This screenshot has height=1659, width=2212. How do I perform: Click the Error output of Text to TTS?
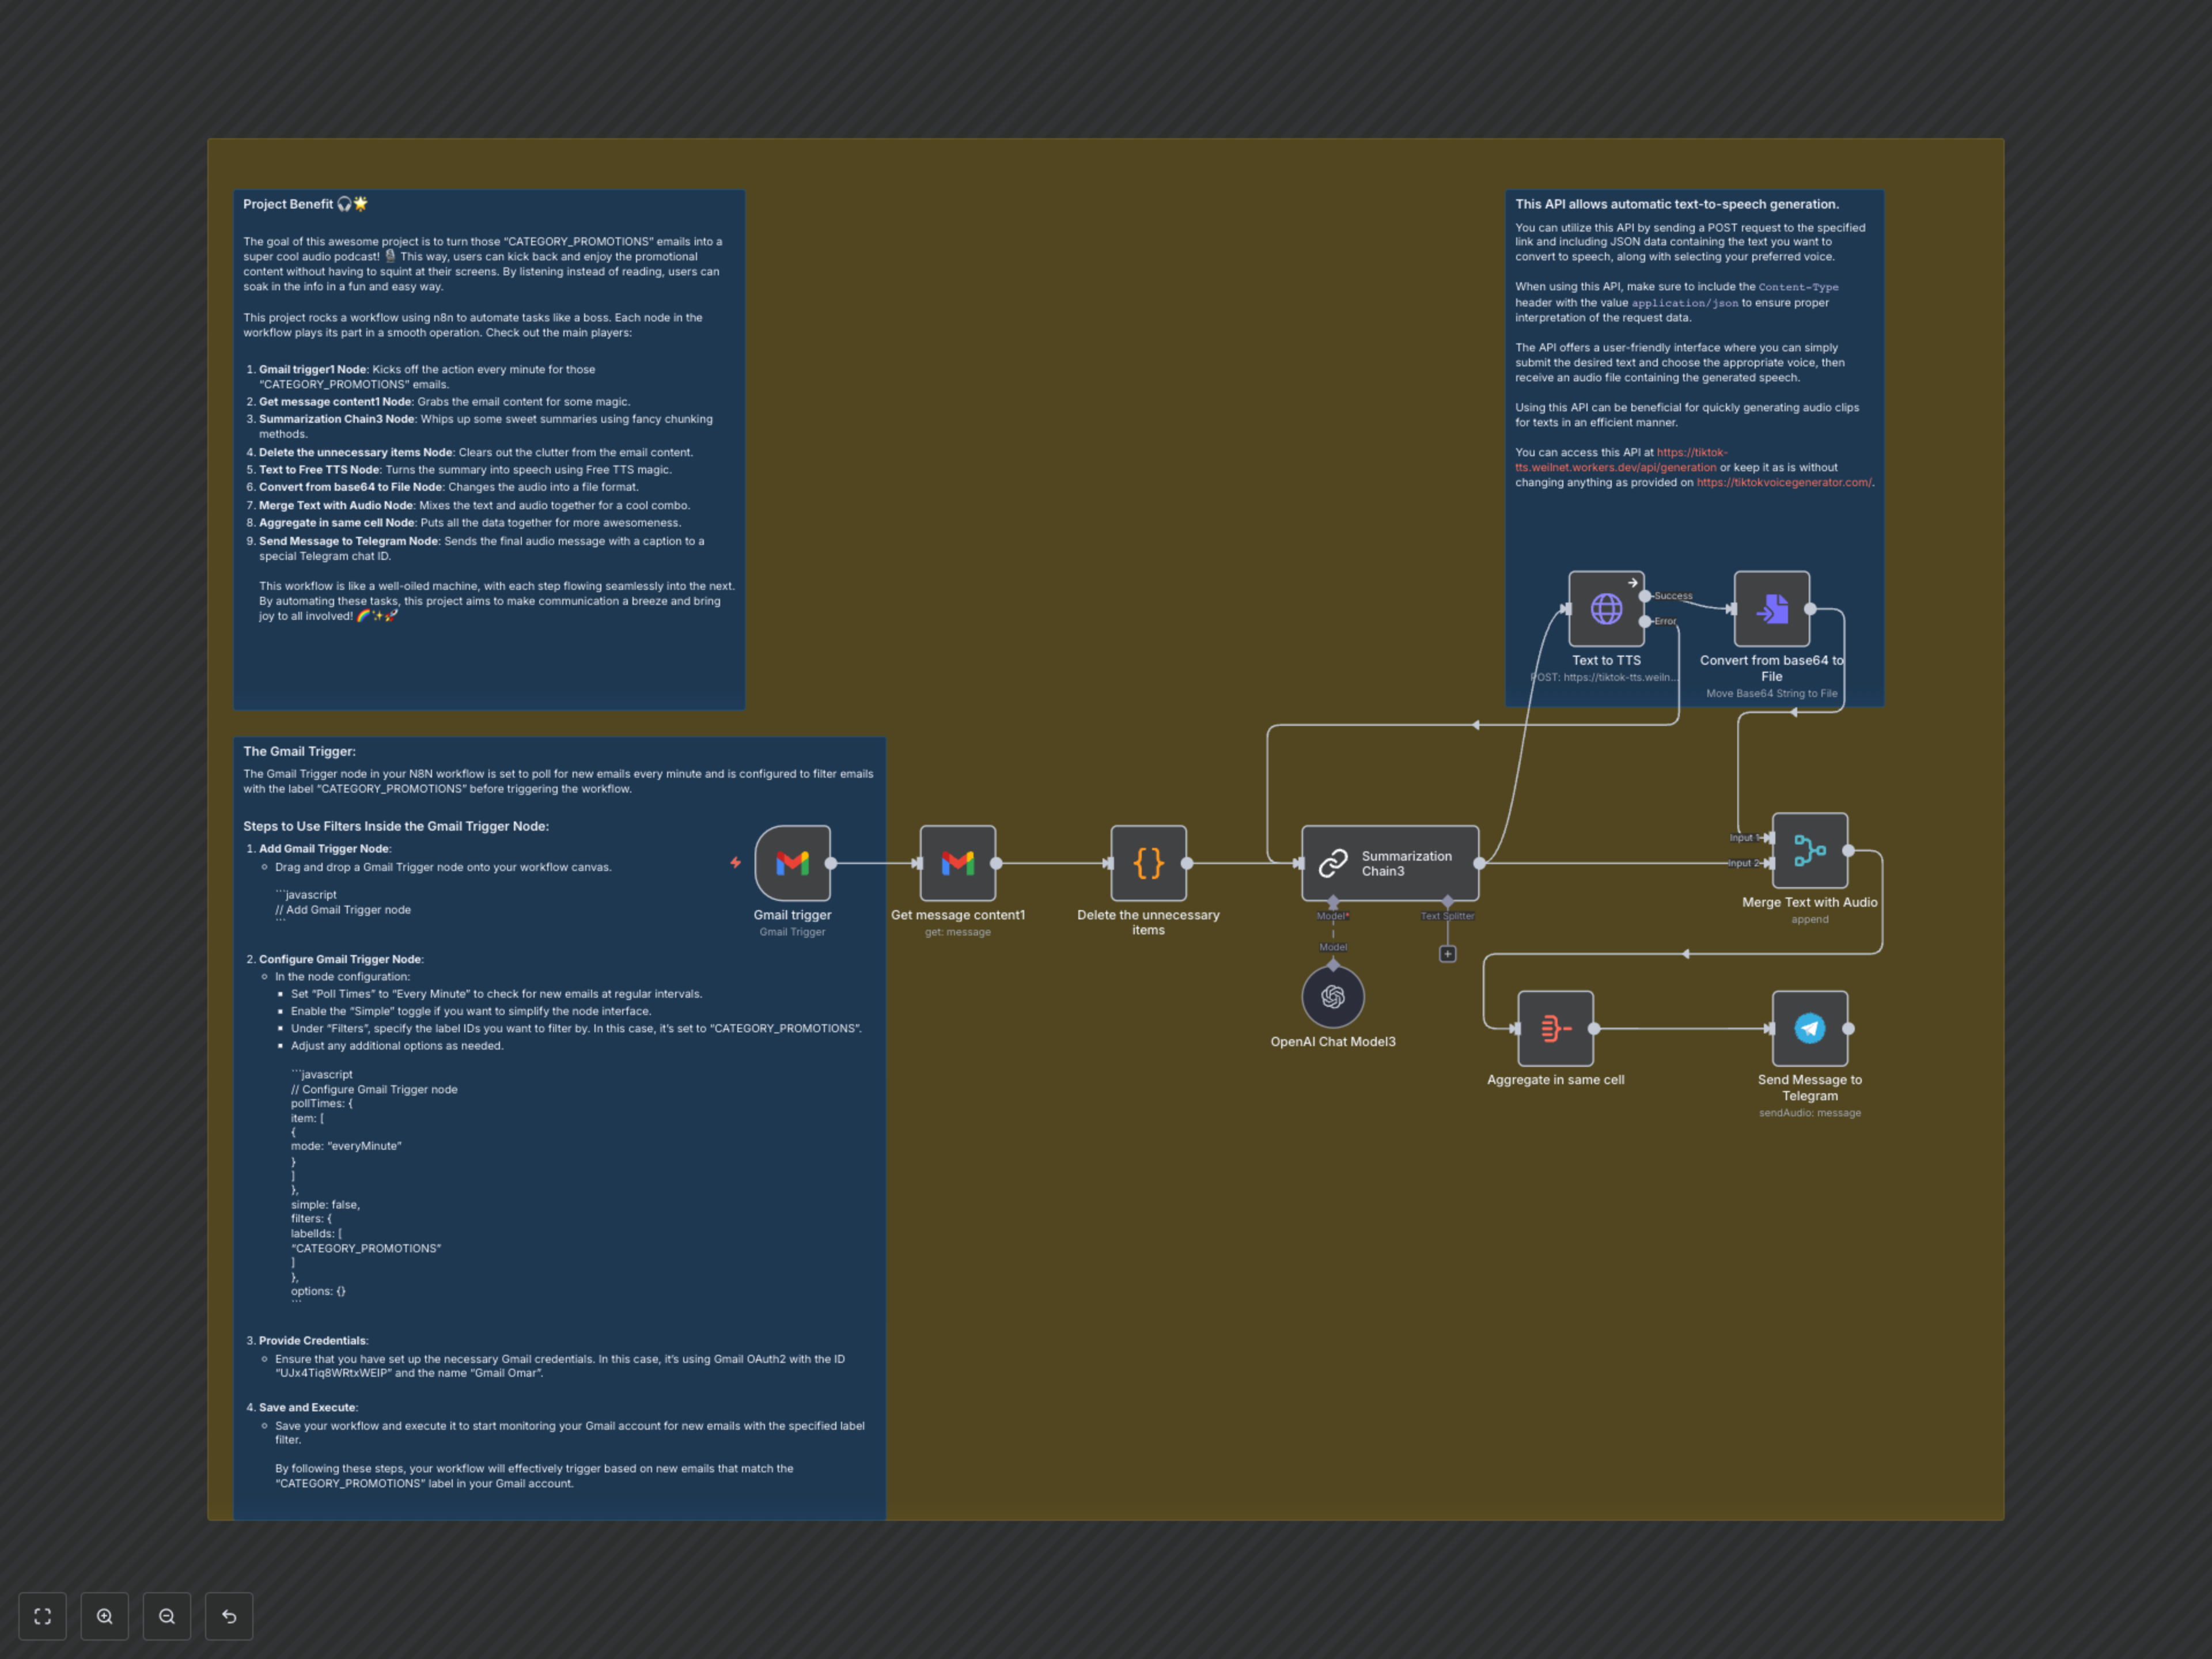coord(1645,621)
